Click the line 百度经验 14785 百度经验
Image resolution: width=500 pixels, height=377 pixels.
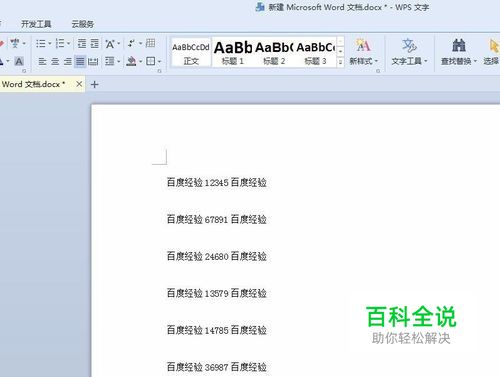click(217, 330)
